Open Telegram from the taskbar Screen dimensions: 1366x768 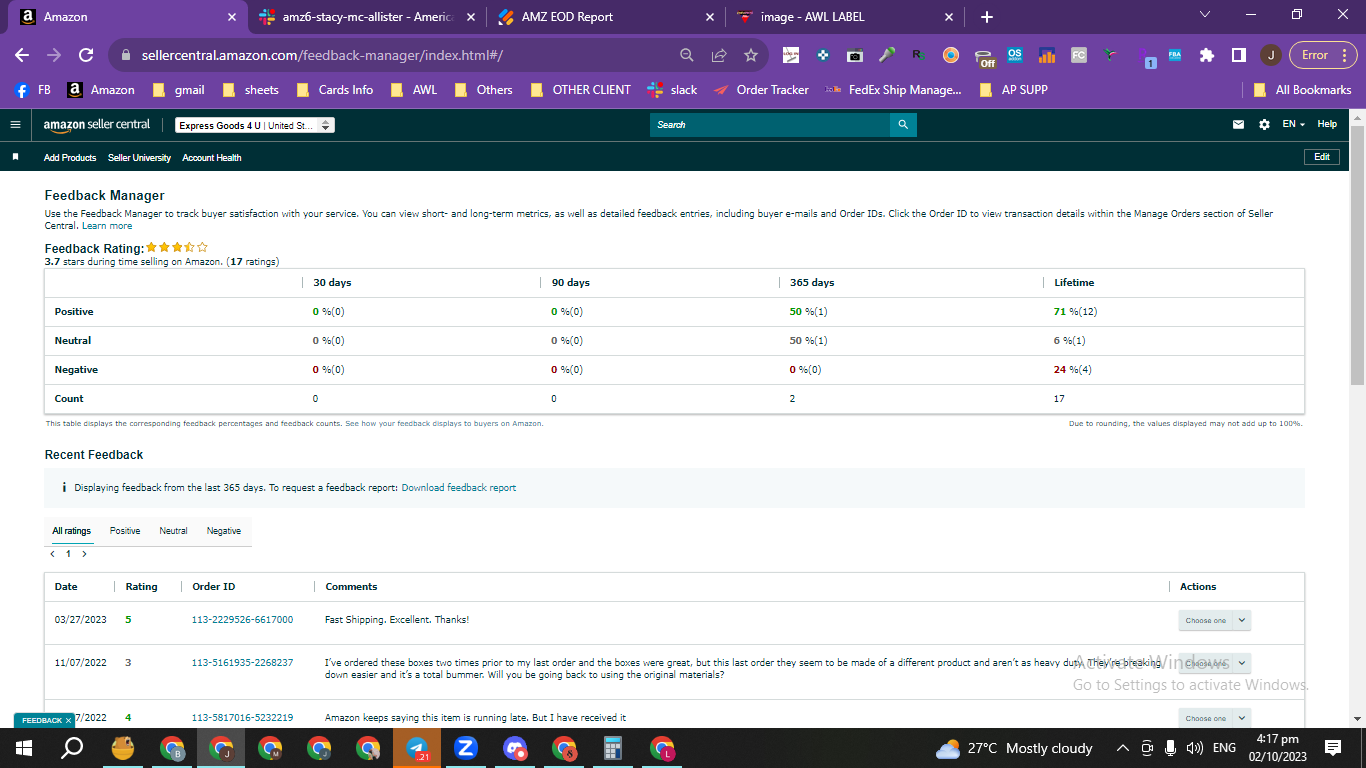417,748
